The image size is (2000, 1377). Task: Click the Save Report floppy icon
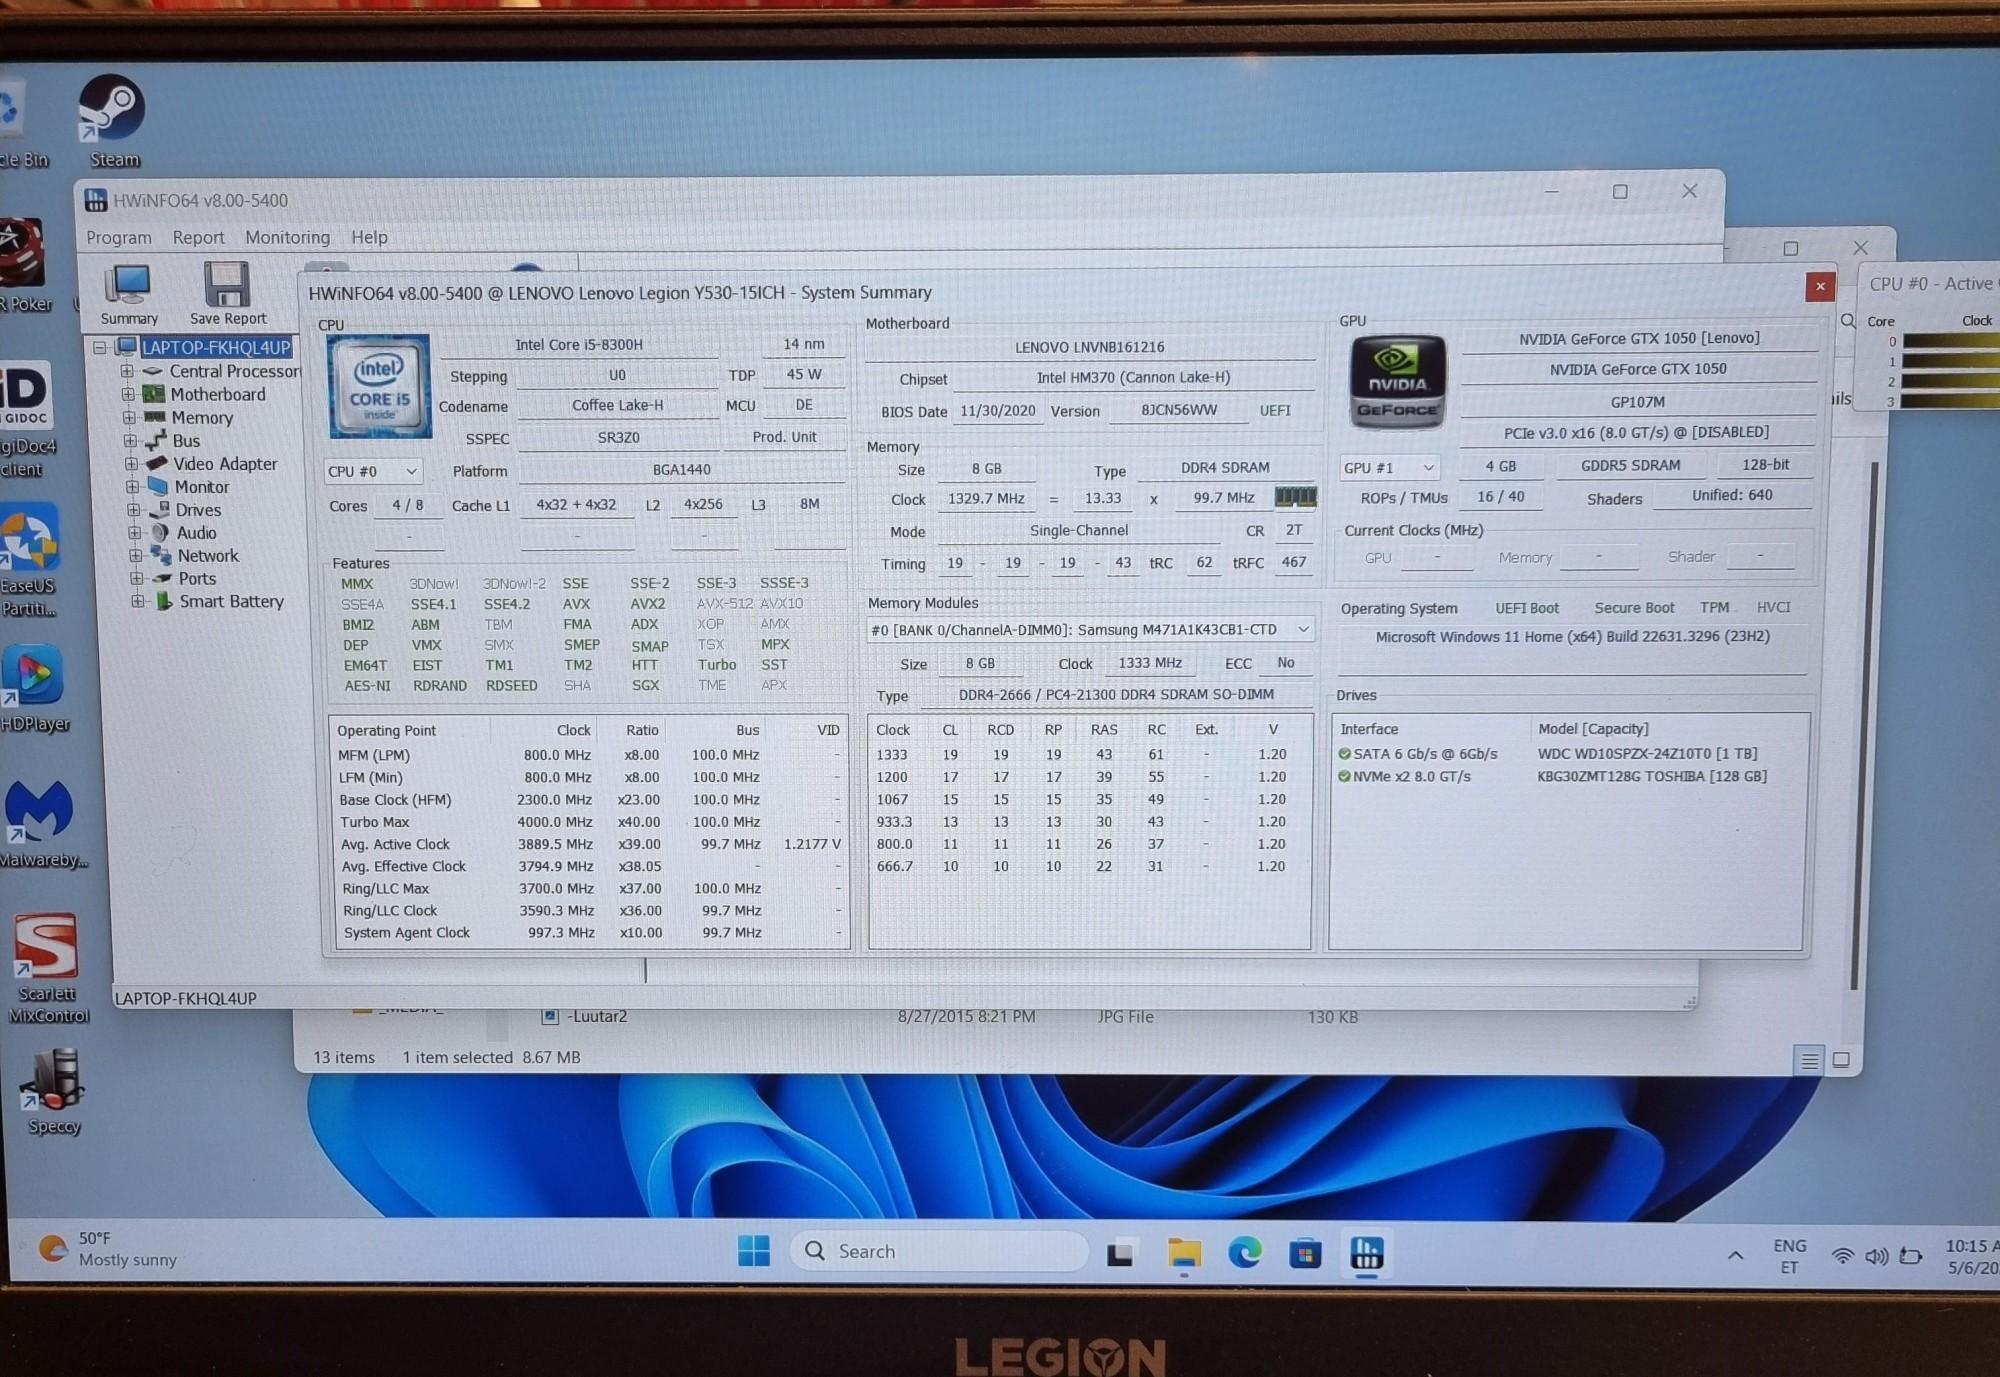(228, 294)
